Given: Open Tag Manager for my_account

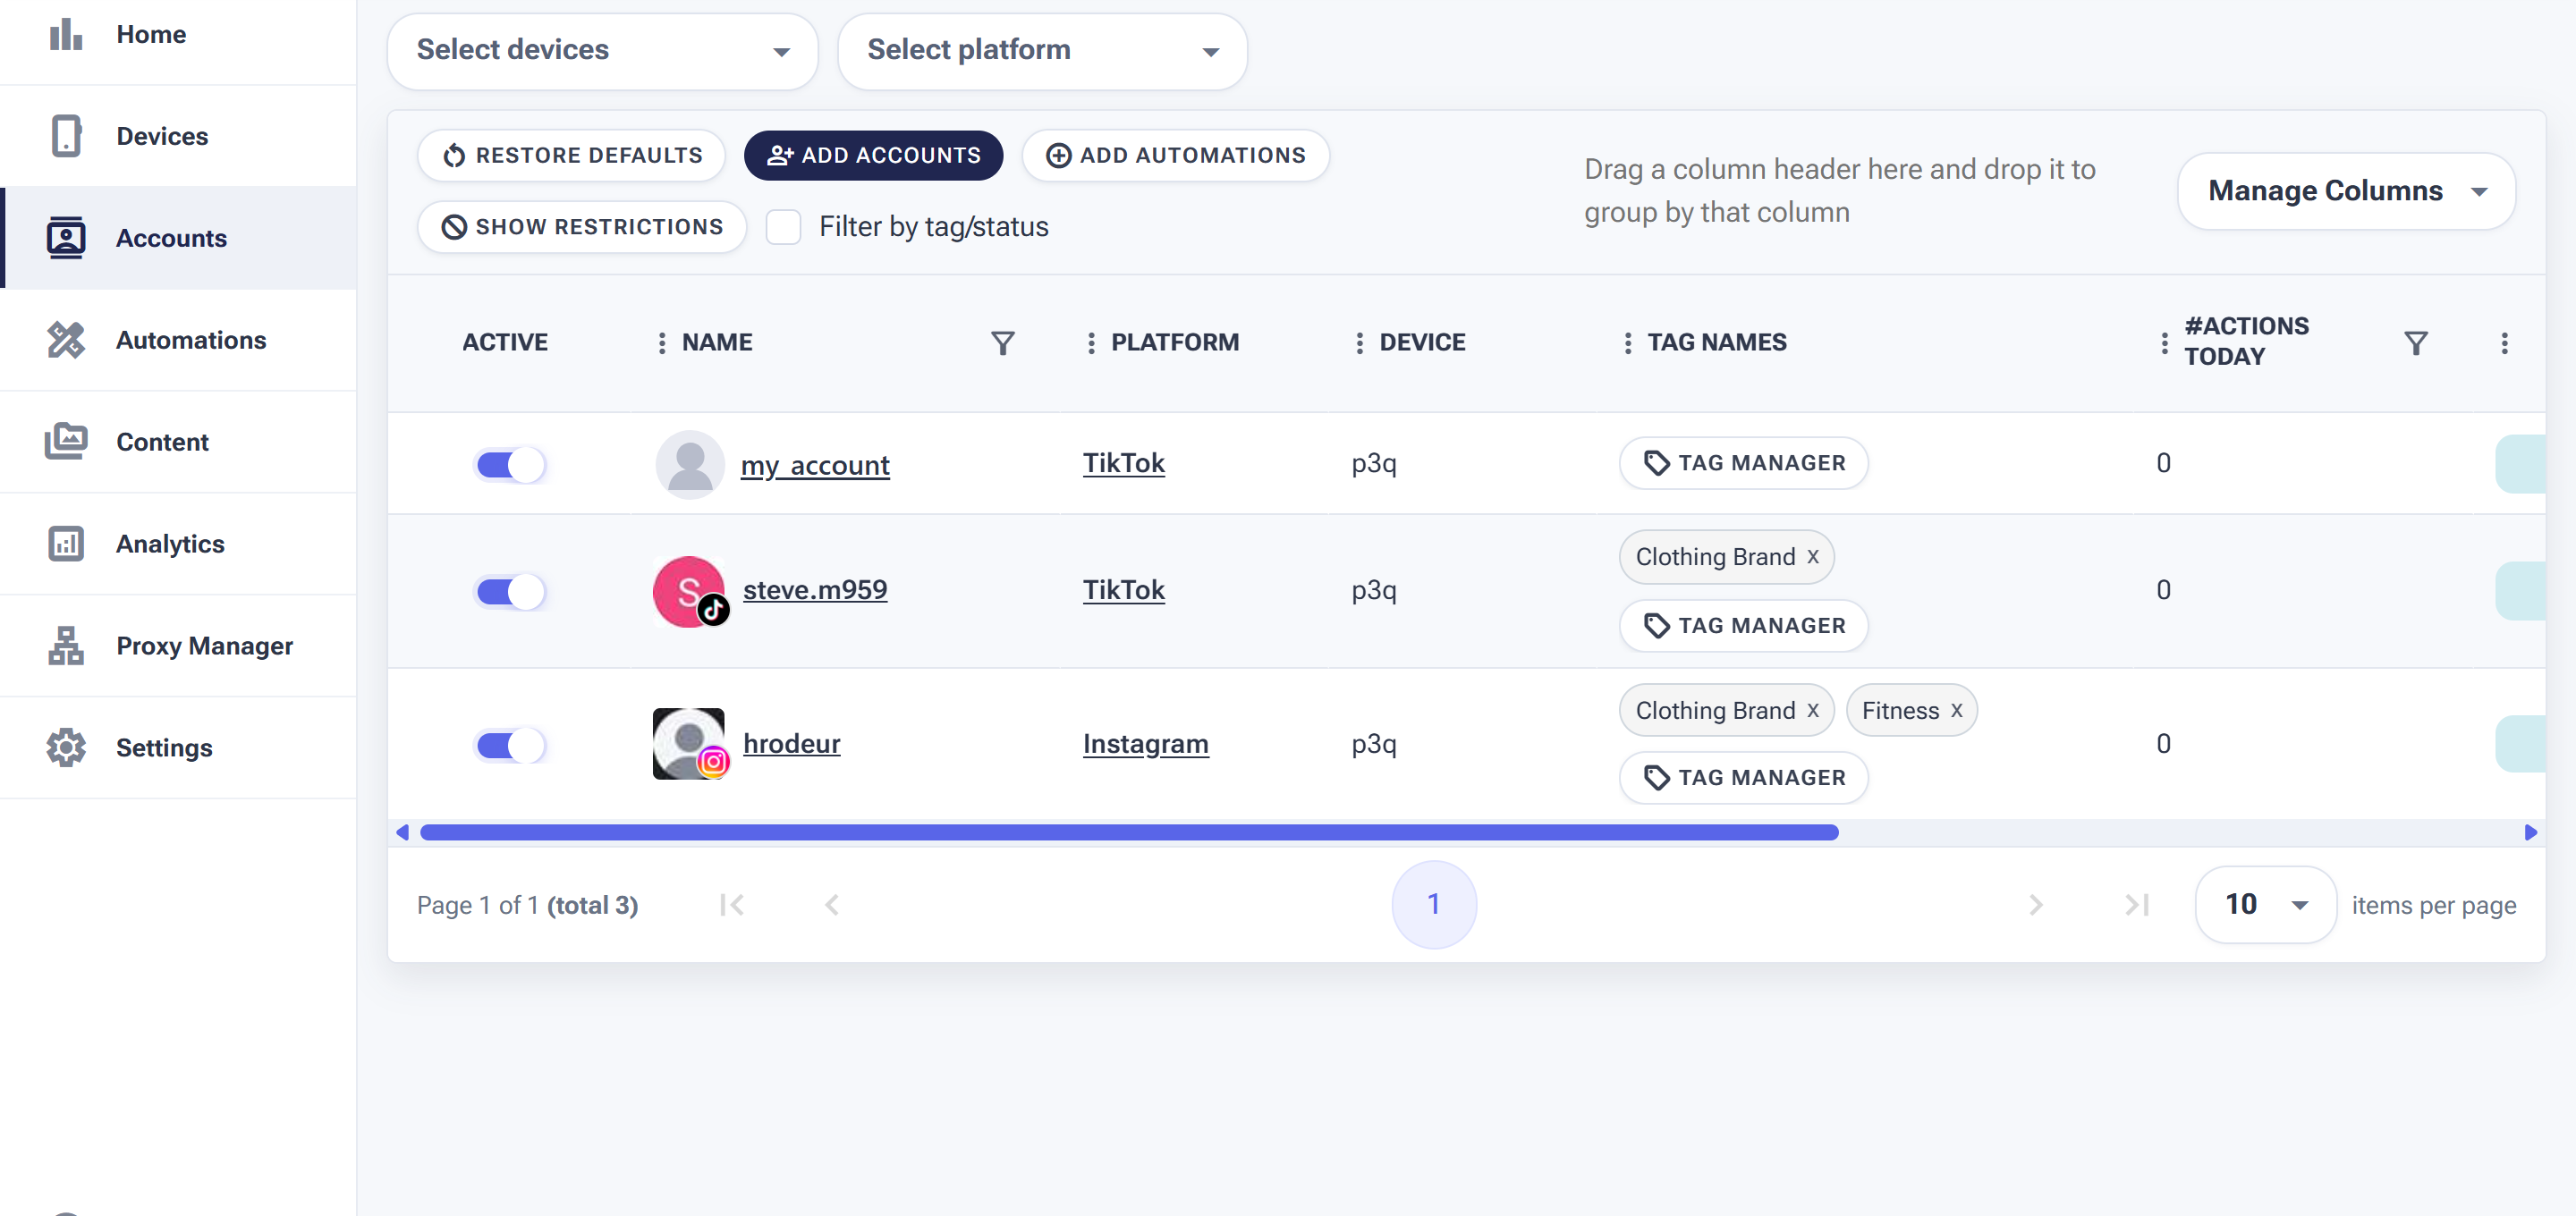Looking at the screenshot, I should tap(1743, 463).
